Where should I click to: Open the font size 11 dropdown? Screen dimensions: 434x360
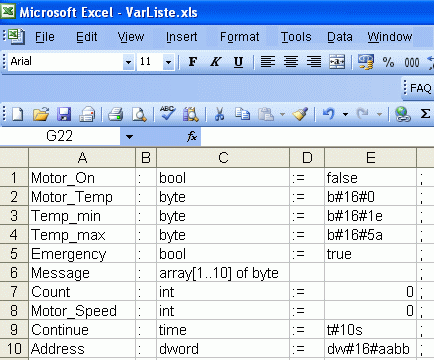[x=168, y=62]
